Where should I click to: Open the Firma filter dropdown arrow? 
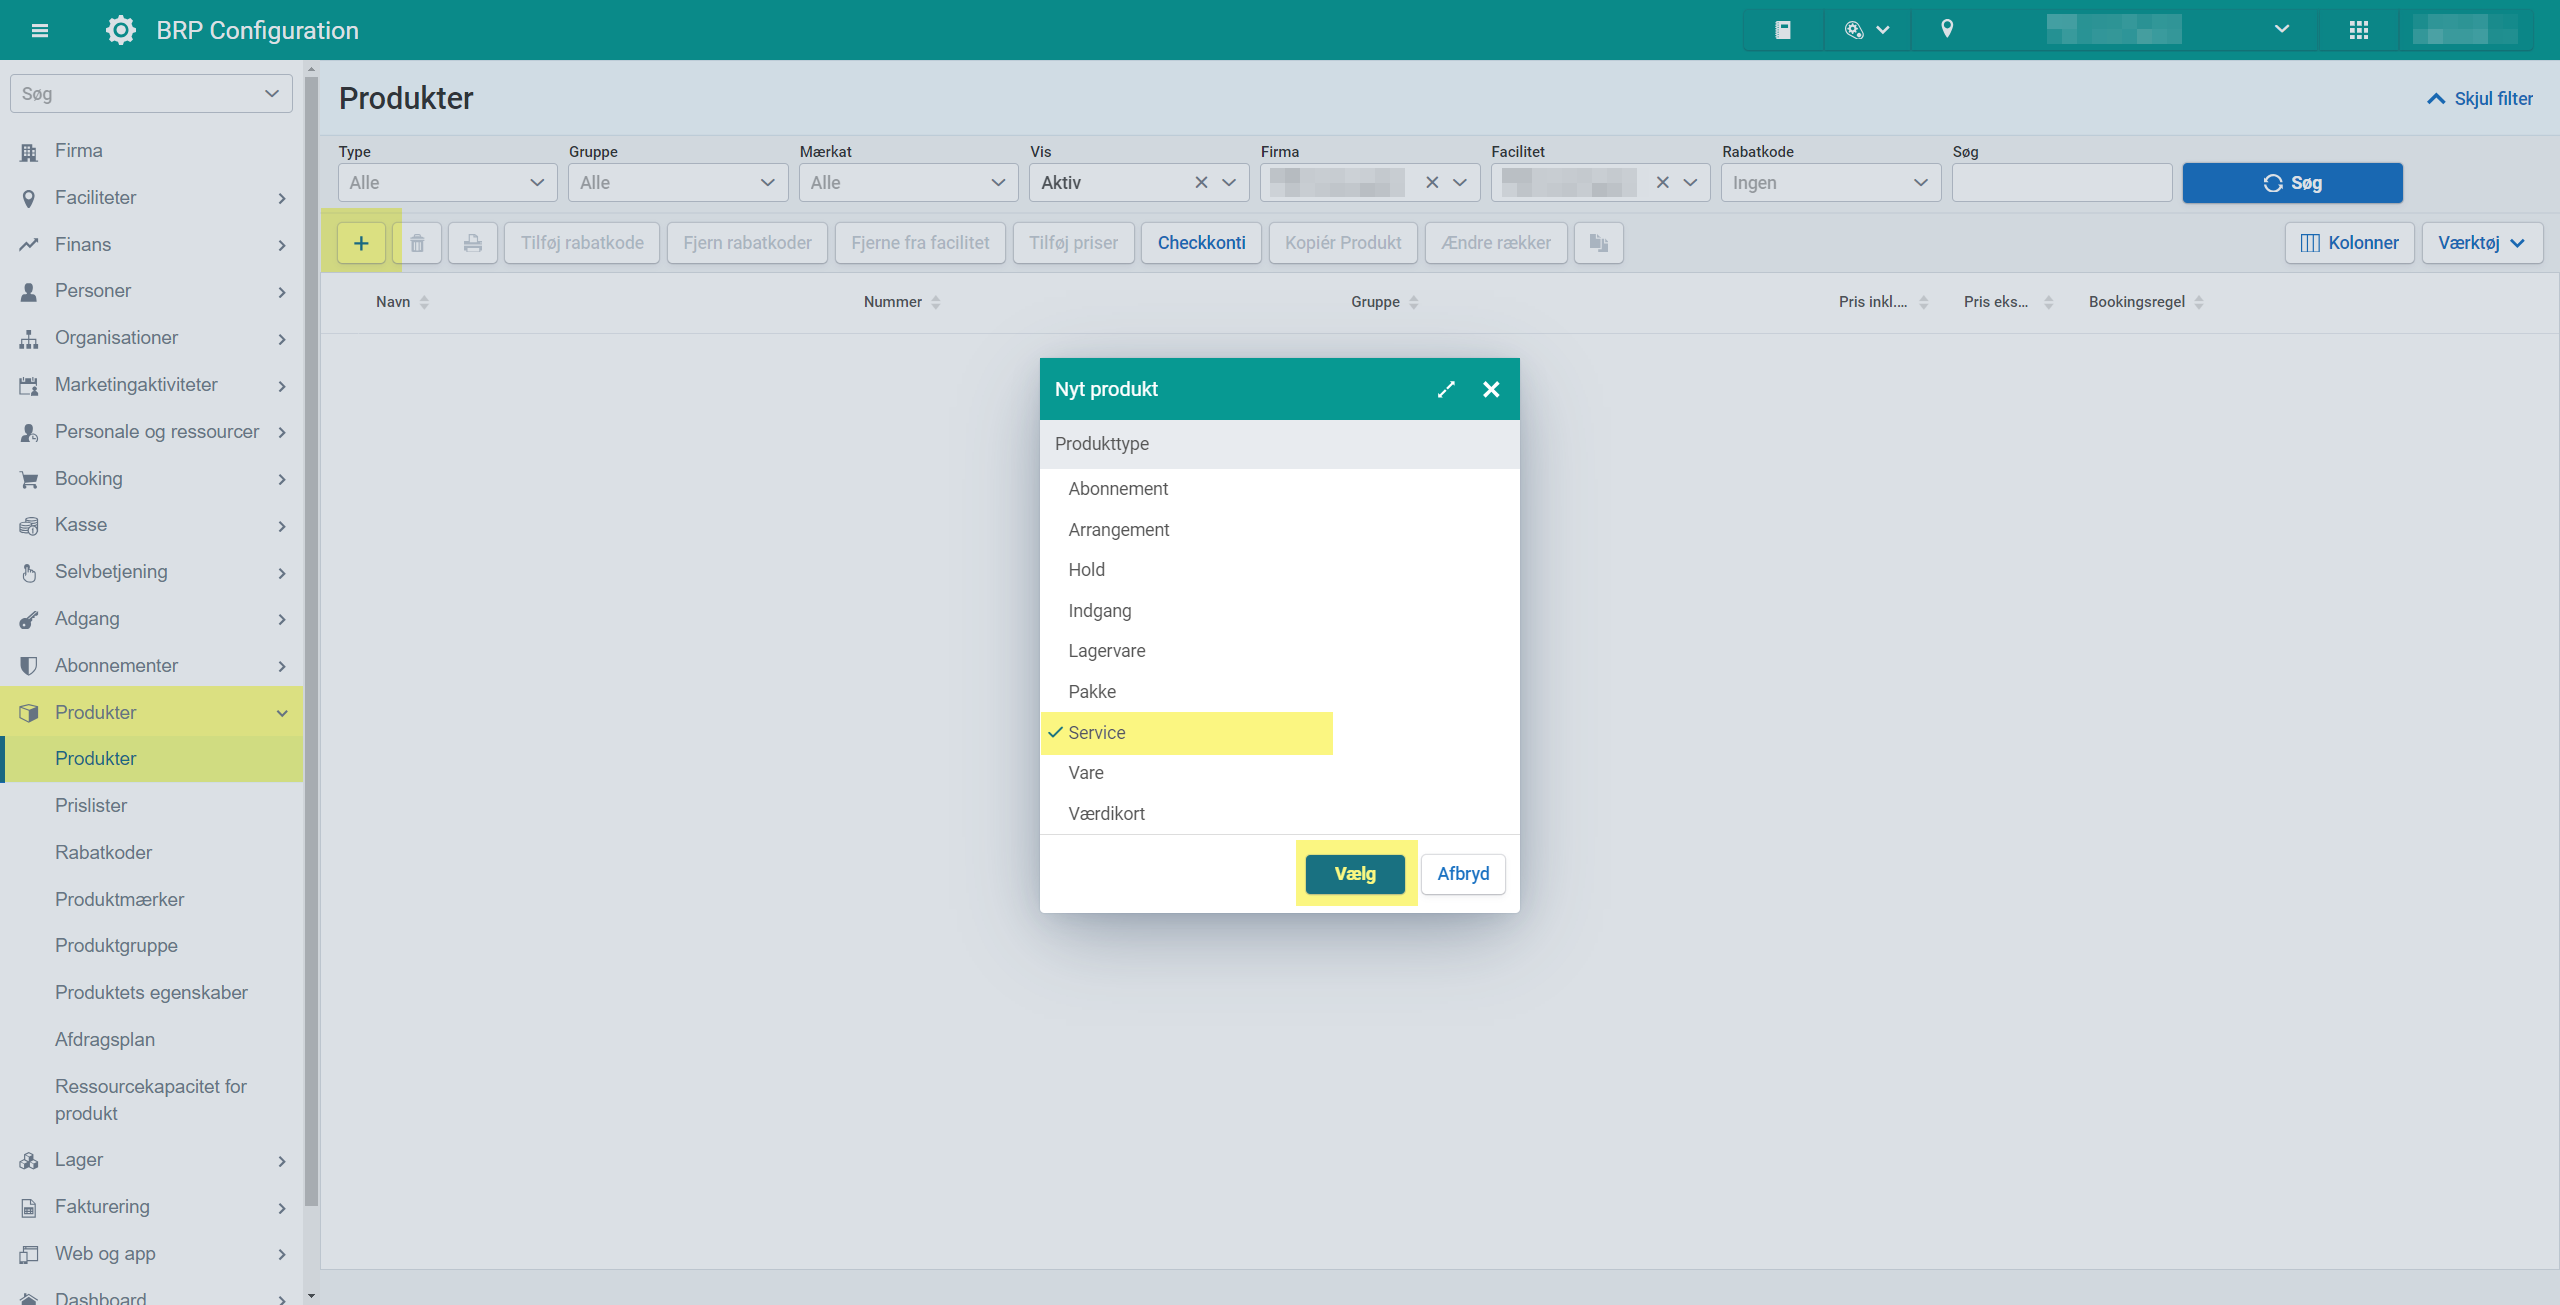pyautogui.click(x=1460, y=183)
